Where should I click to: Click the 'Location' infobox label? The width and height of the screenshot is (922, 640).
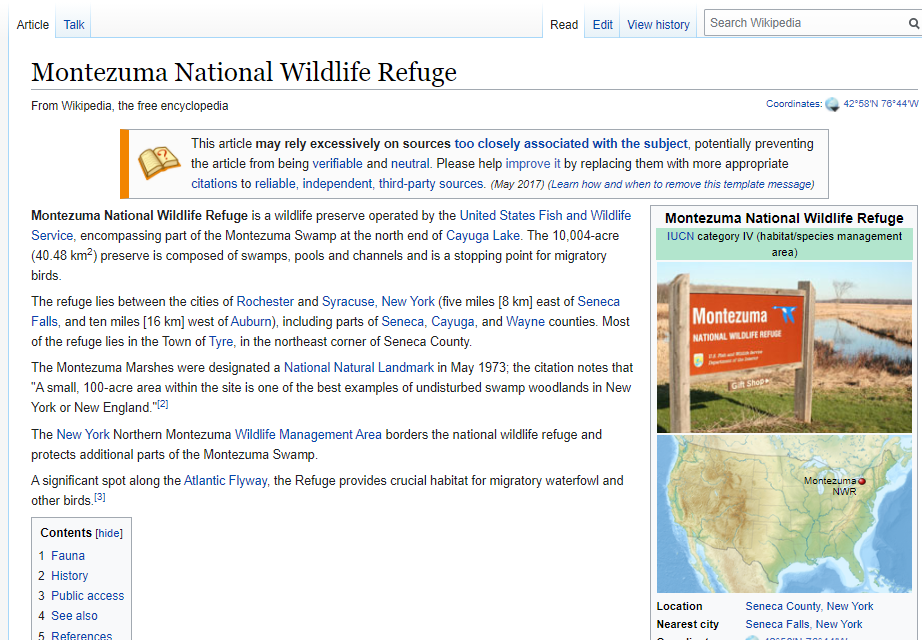click(x=679, y=606)
